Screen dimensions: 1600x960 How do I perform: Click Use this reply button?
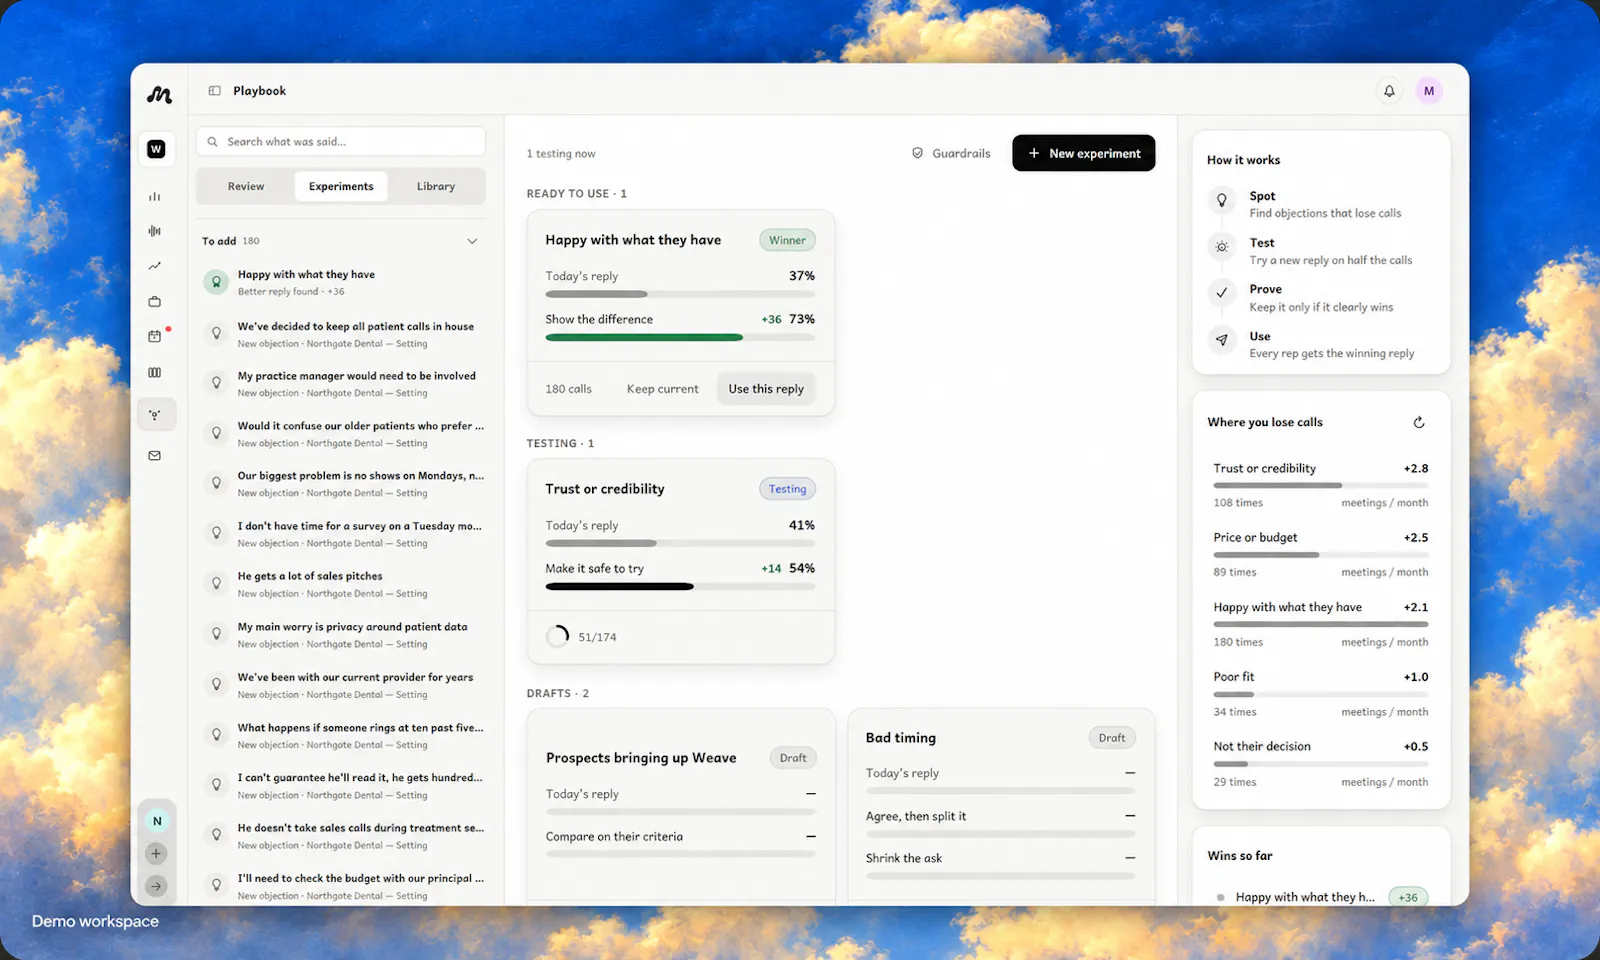click(766, 389)
